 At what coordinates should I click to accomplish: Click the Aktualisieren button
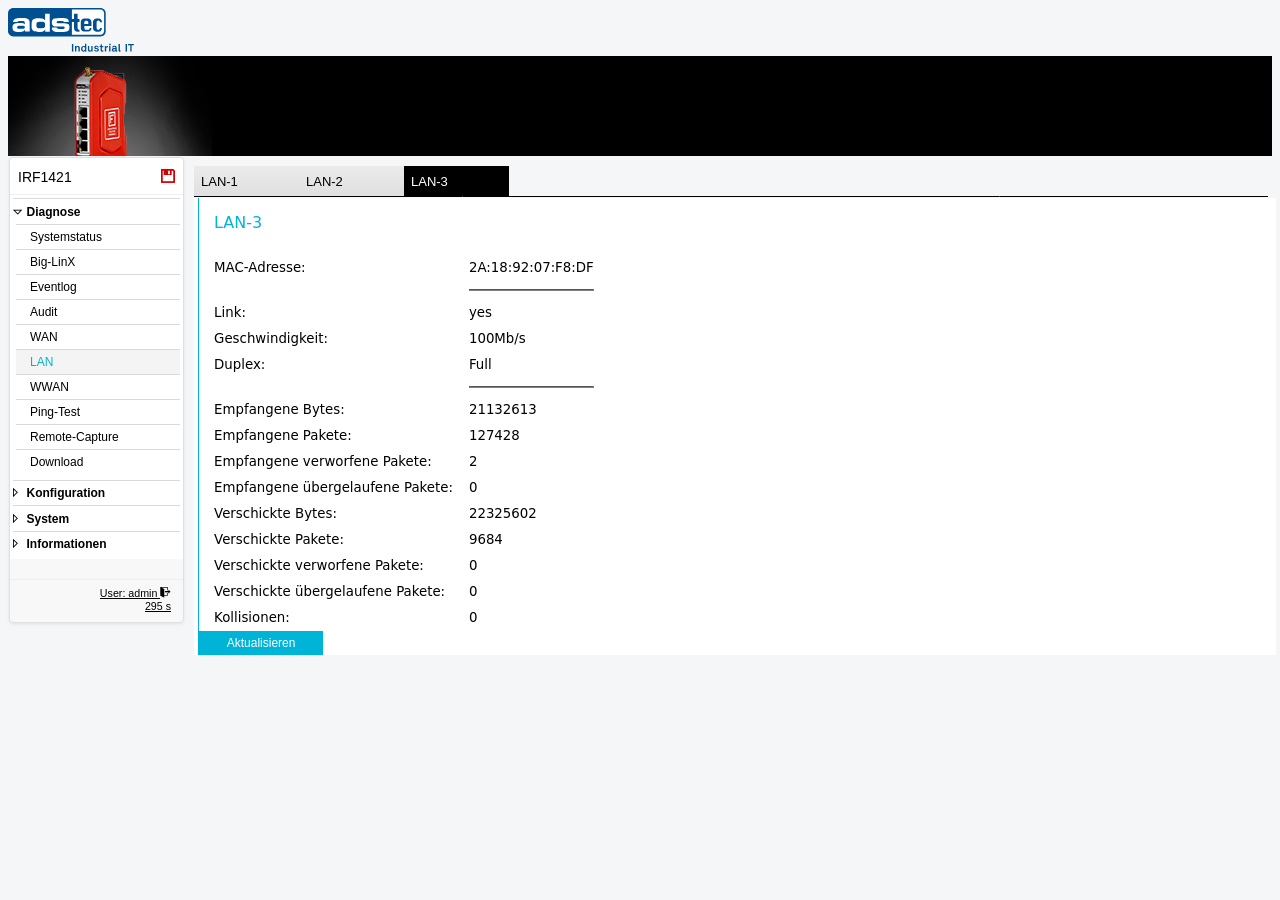tap(260, 643)
